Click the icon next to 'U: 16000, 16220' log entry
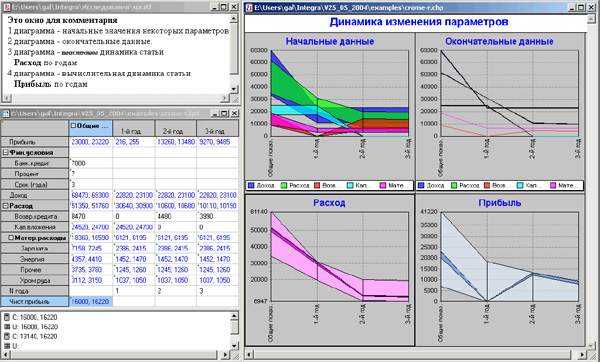This screenshot has width=600, height=362. (x=7, y=327)
